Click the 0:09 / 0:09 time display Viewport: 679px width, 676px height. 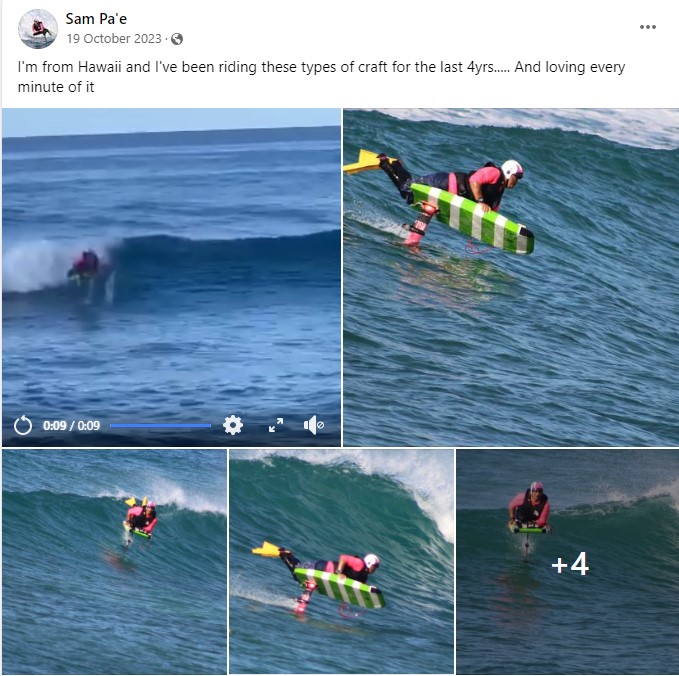(x=71, y=425)
